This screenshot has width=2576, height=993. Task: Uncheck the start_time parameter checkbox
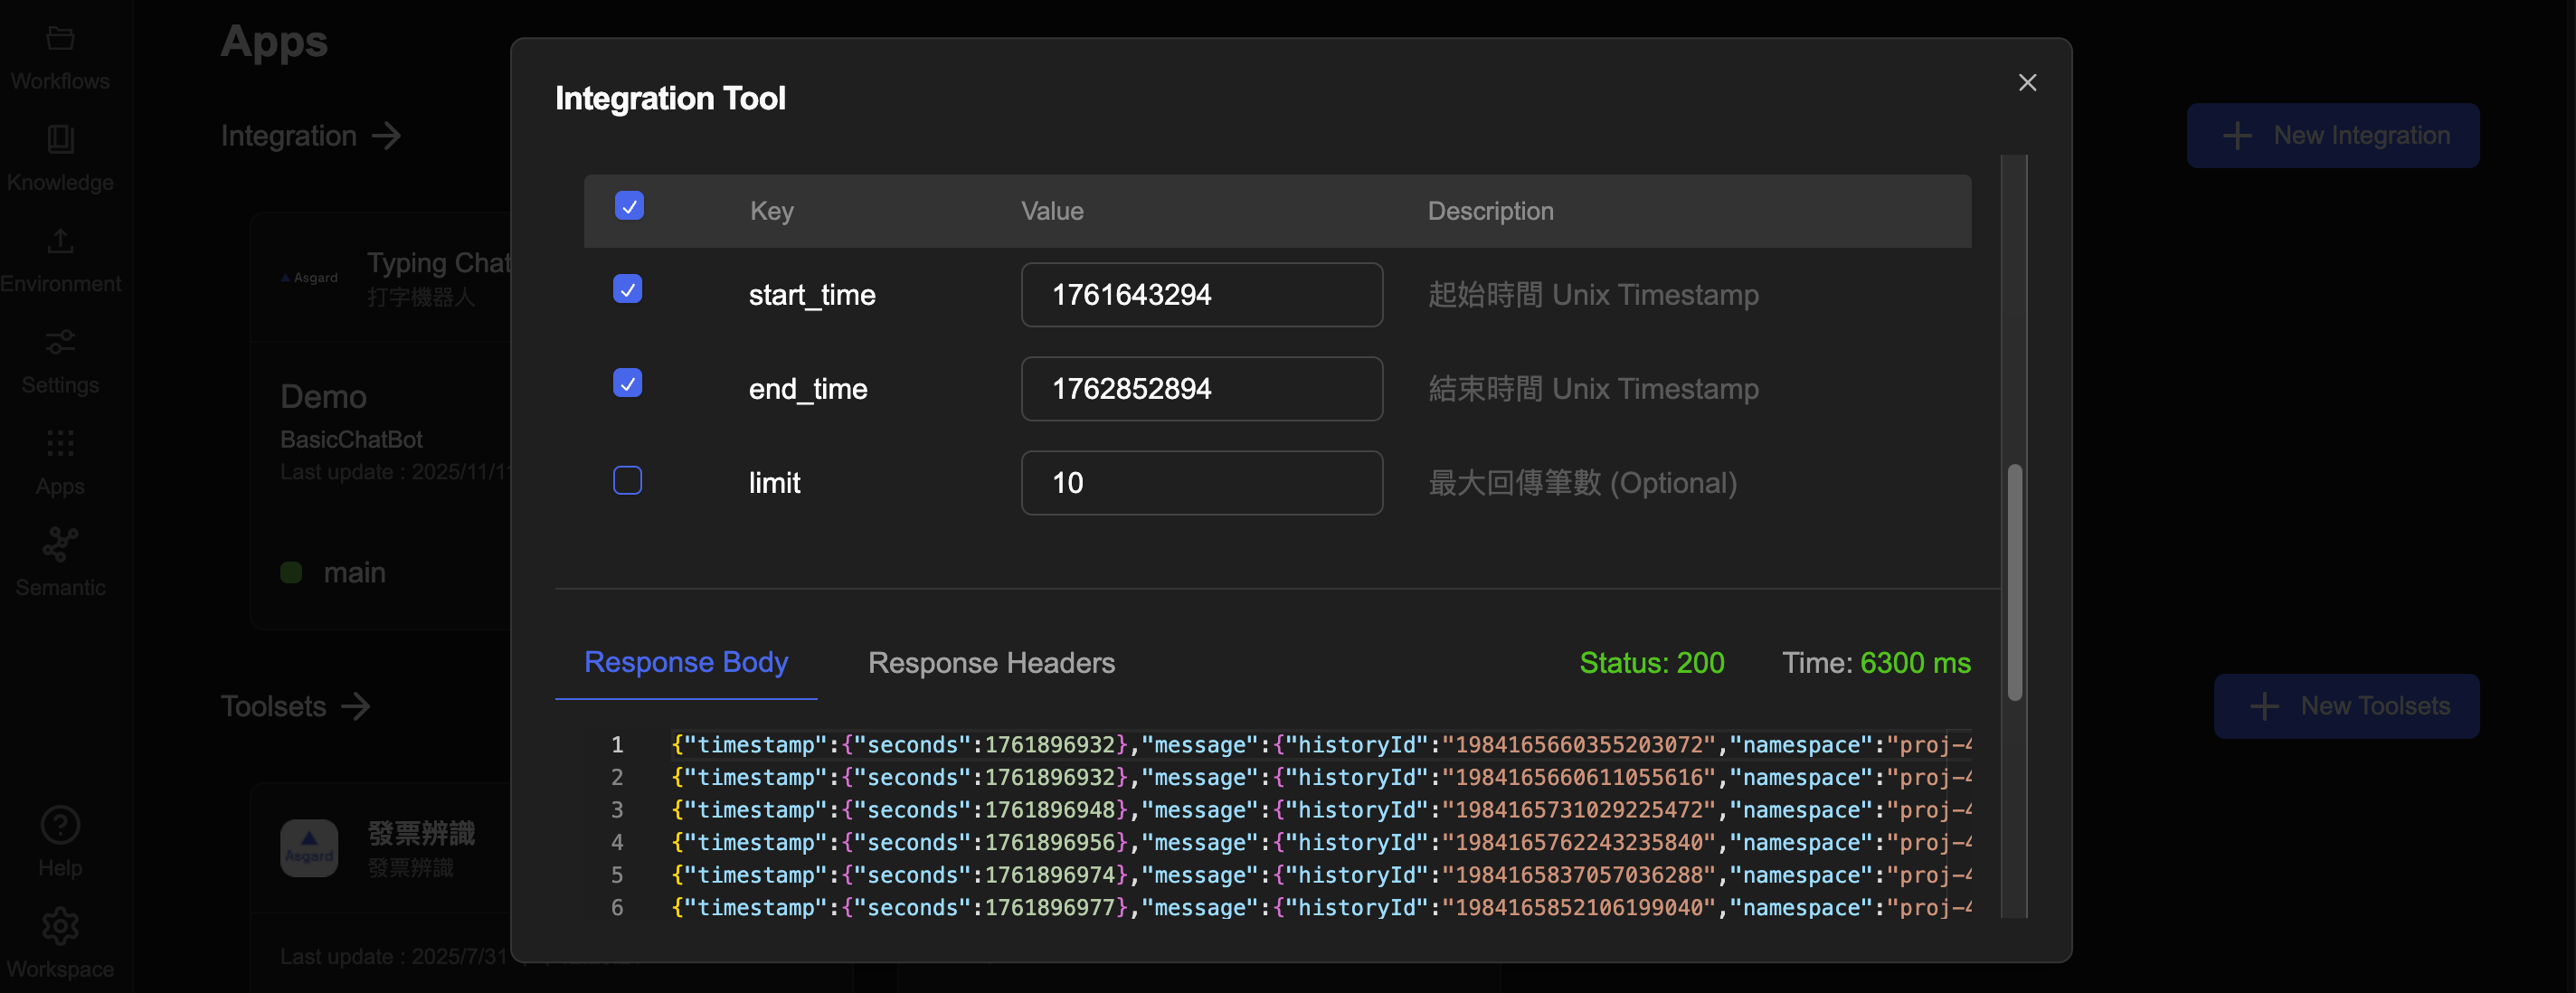pos(627,289)
